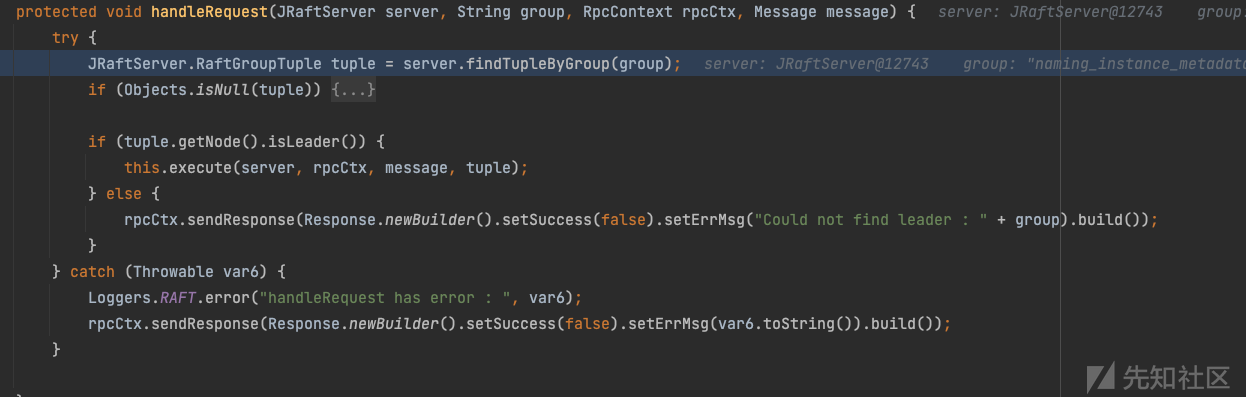
Task: Click the Message parameter type
Action: point(784,12)
